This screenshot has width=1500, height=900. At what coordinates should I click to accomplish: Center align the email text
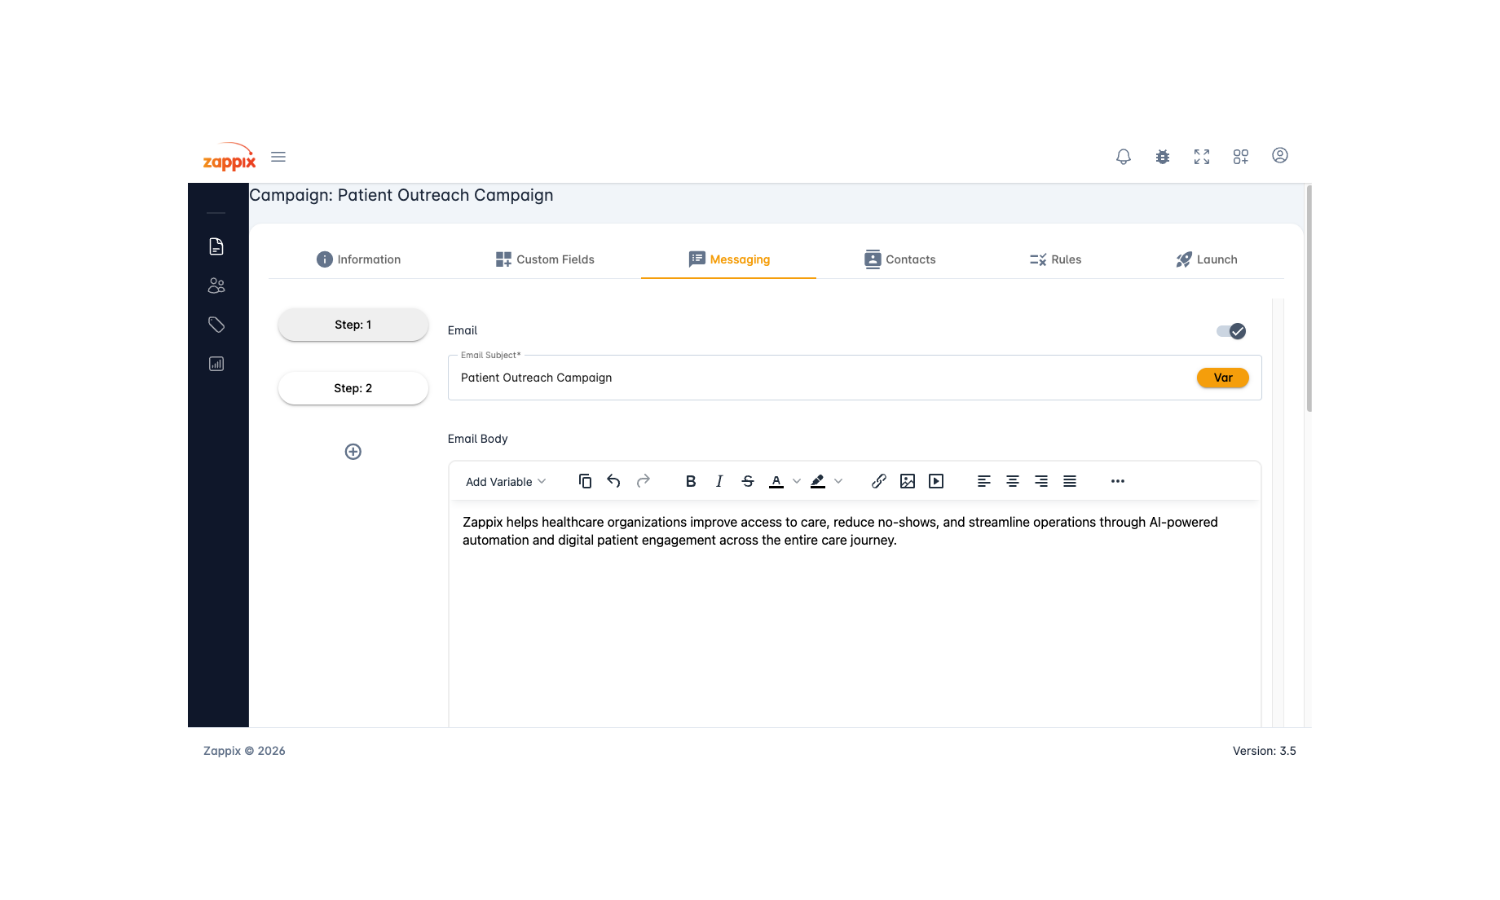point(1012,481)
